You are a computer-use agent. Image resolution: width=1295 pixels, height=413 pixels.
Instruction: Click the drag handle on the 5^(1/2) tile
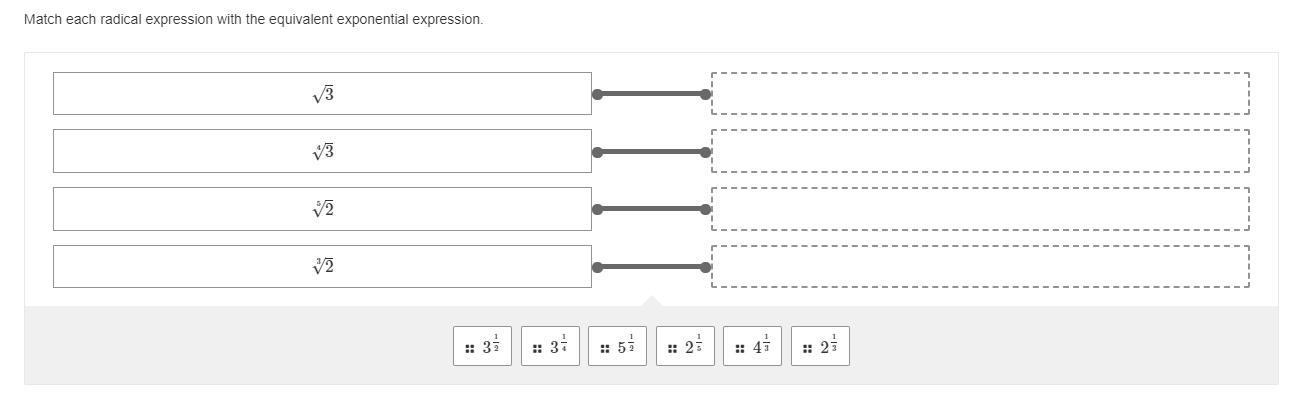605,349
